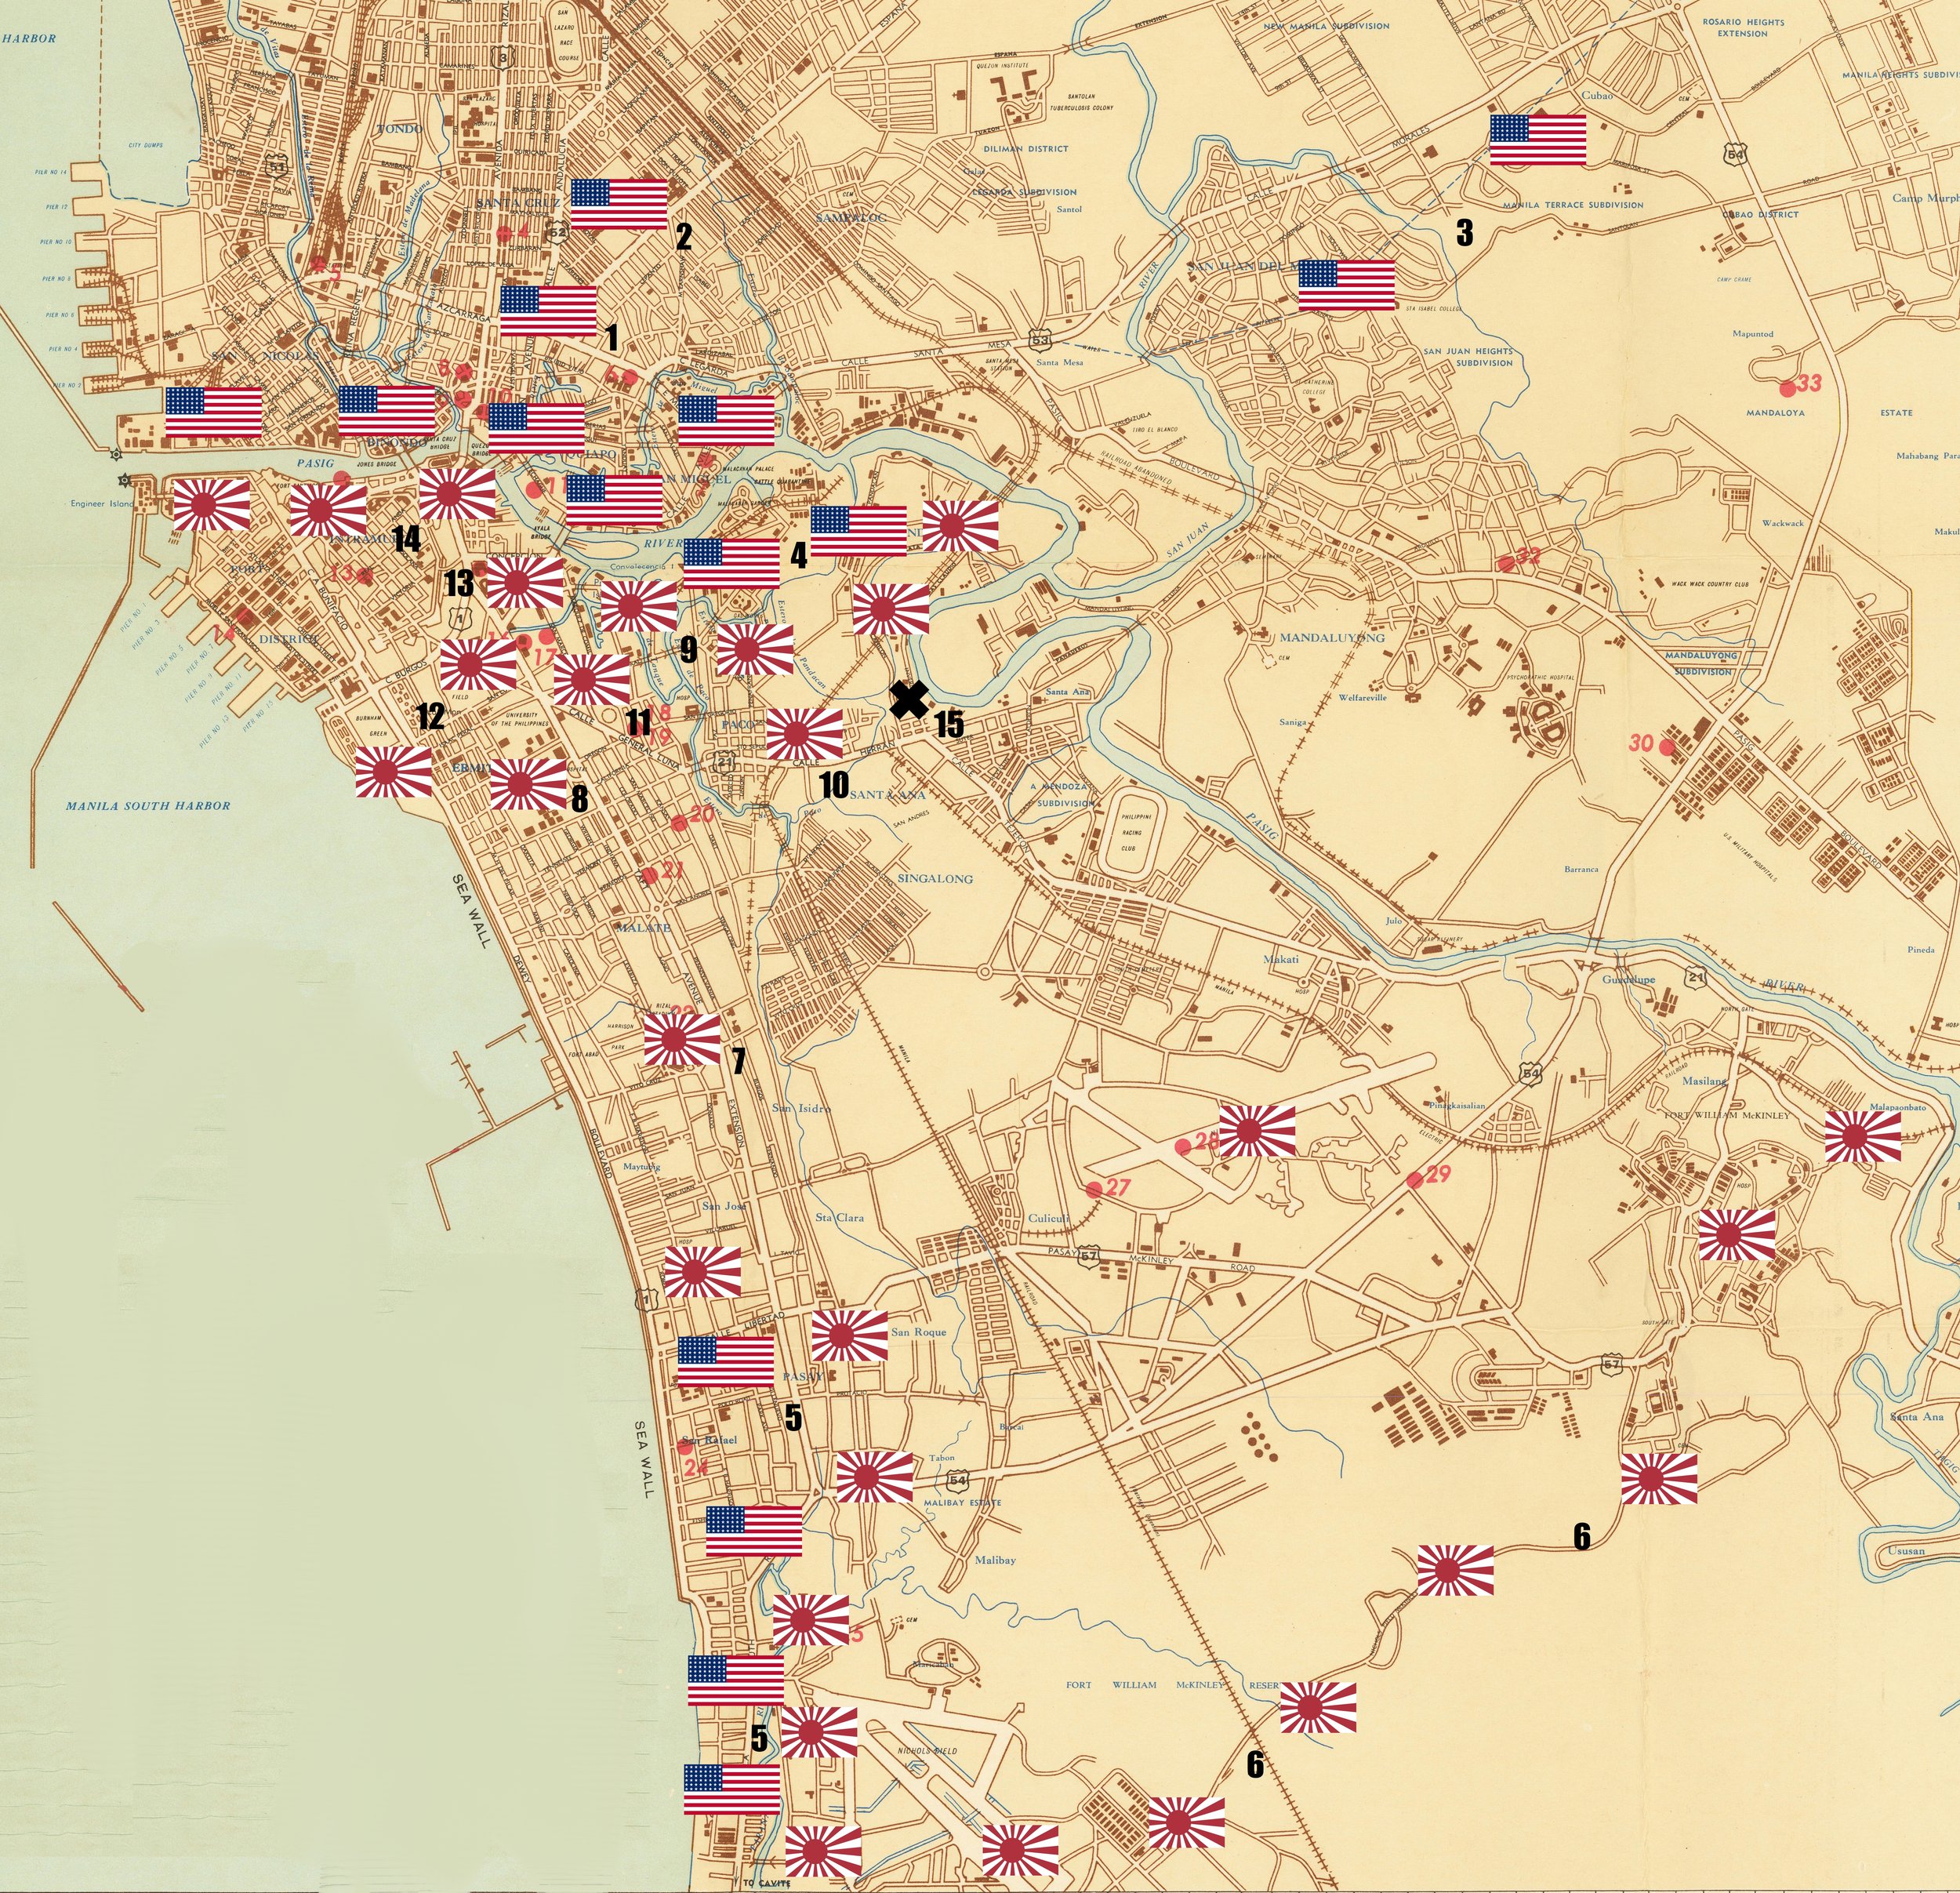This screenshot has width=1960, height=1893.
Task: Click black number 14 in Intramuros
Action: pos(406,539)
